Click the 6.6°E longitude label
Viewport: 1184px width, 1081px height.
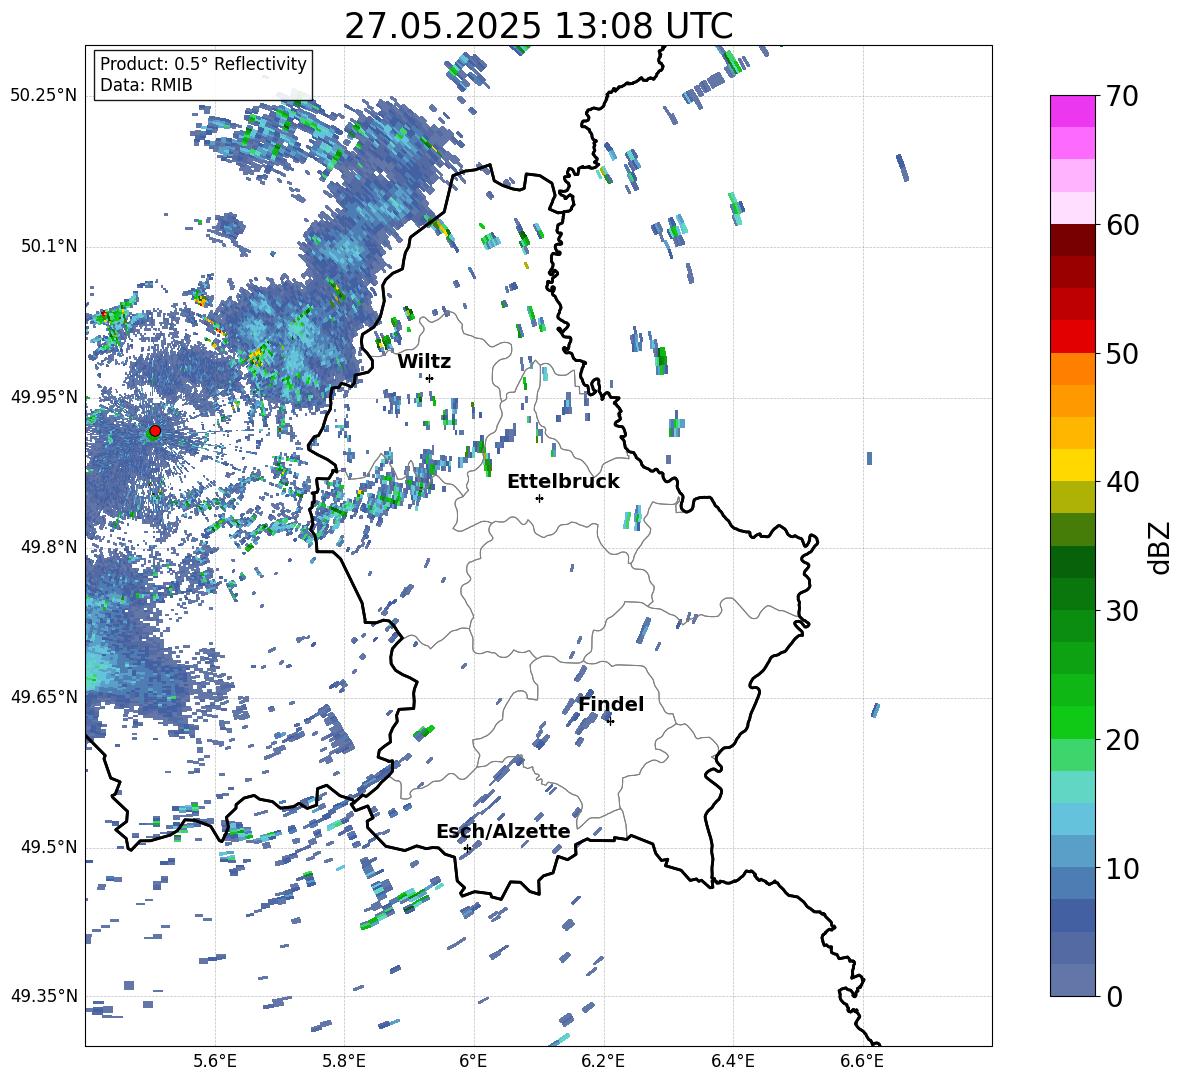[862, 1062]
